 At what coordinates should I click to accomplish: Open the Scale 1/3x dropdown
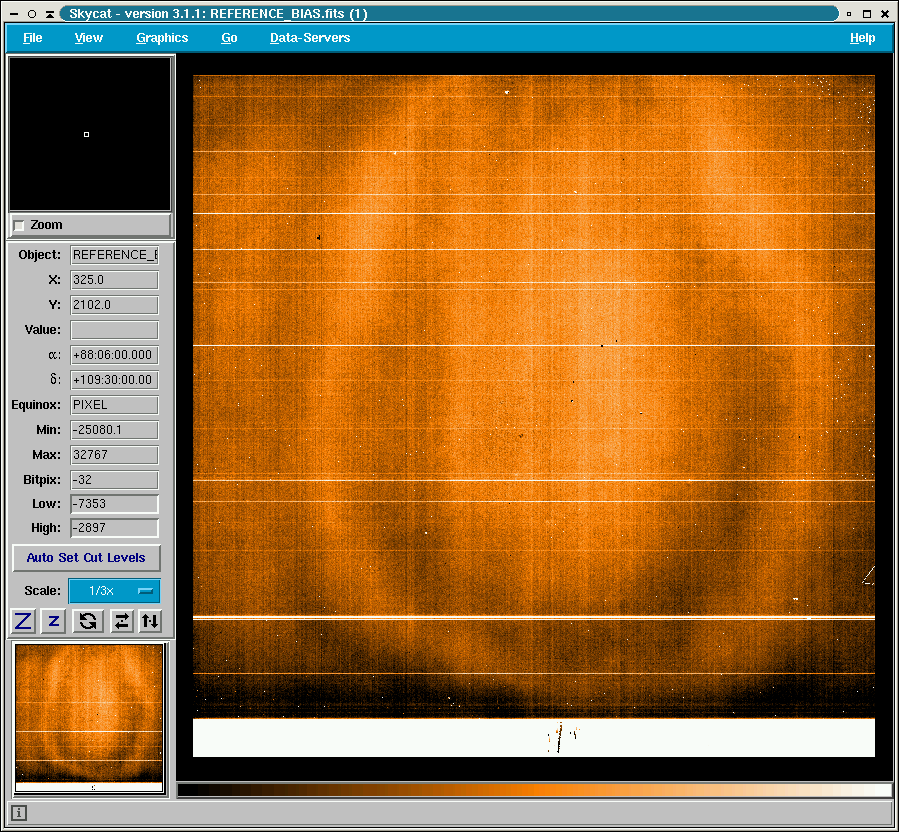[x=114, y=591]
